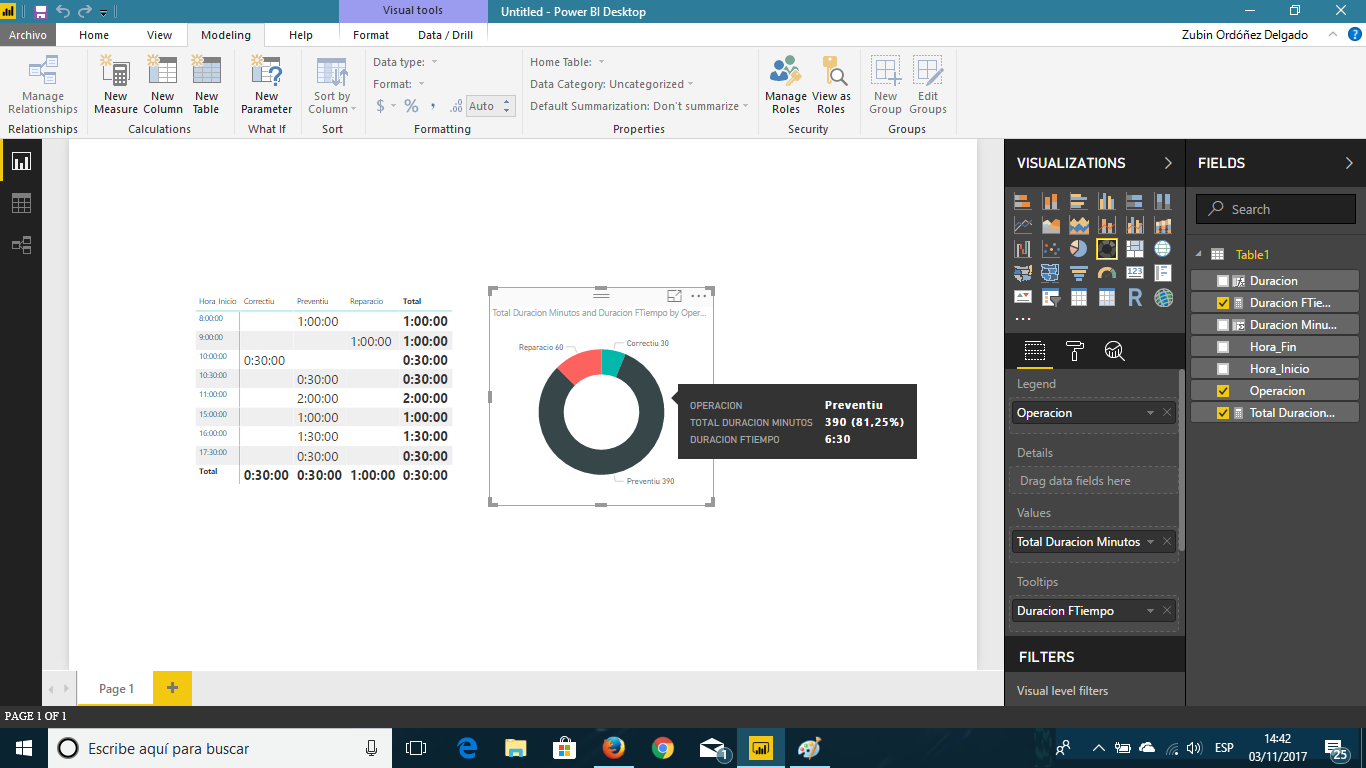Save the report from quick access toolbar
The image size is (1366, 768).
40,12
